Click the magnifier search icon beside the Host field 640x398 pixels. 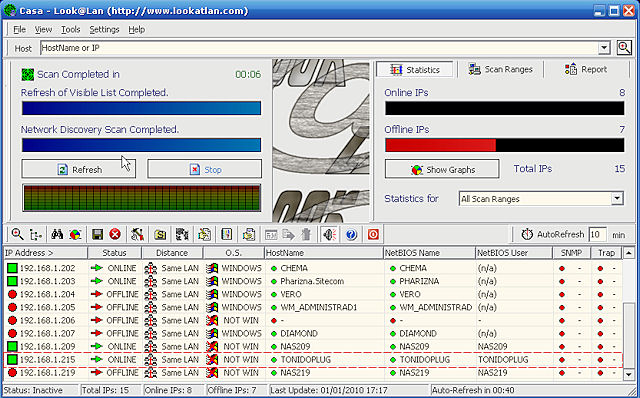pyautogui.click(x=624, y=48)
